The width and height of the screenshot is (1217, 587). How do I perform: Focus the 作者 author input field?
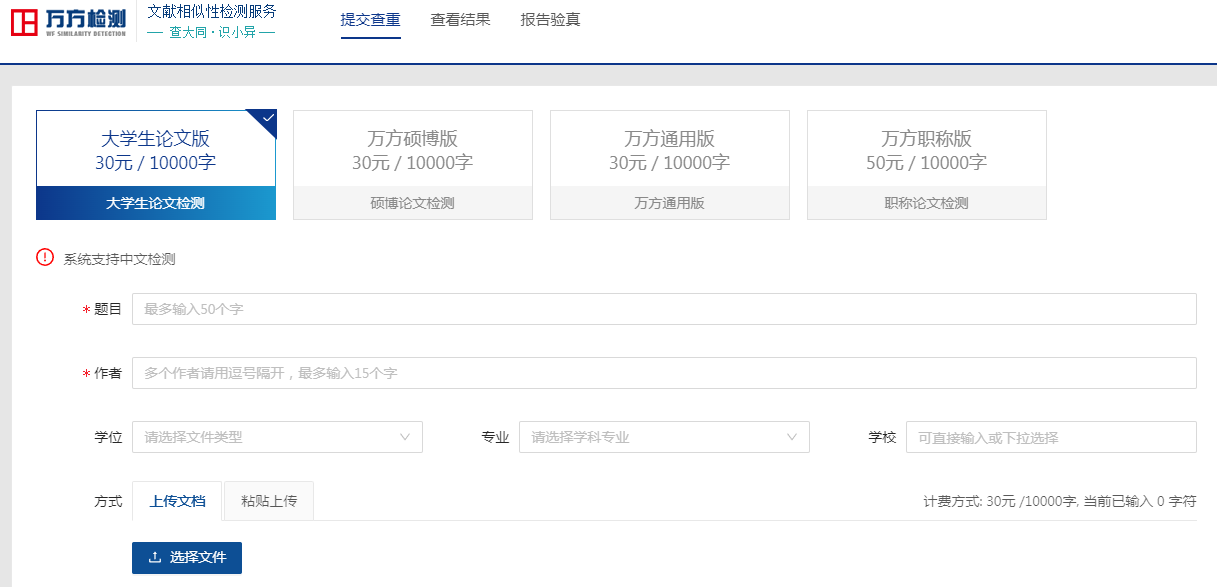[664, 373]
